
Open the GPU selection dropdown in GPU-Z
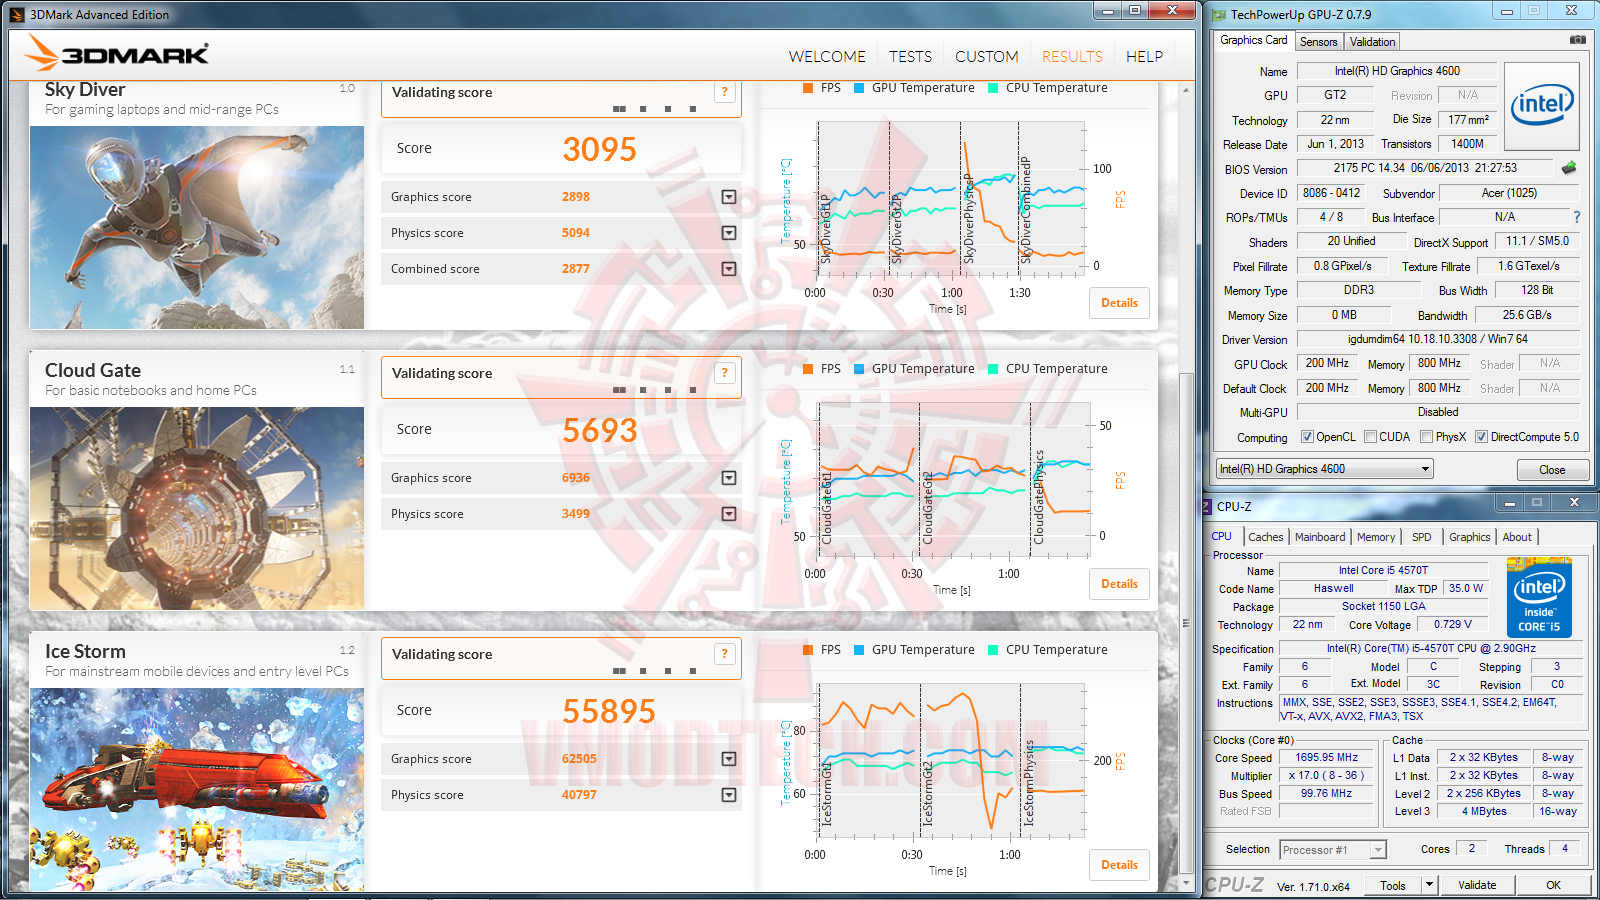(x=1324, y=469)
